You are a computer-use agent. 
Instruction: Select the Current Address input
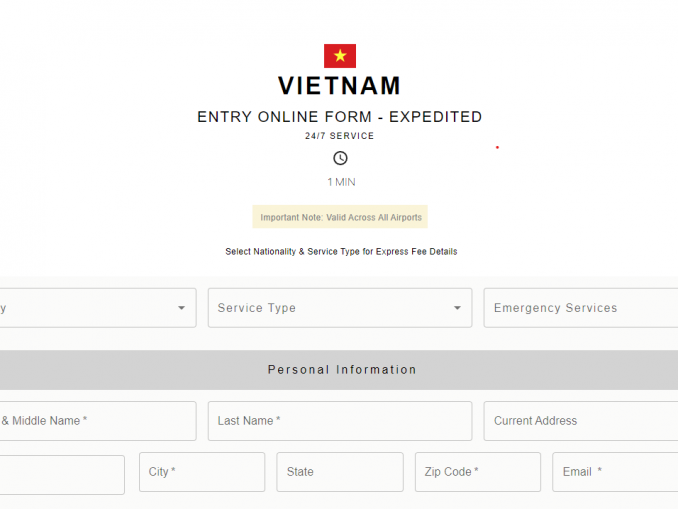[580, 421]
